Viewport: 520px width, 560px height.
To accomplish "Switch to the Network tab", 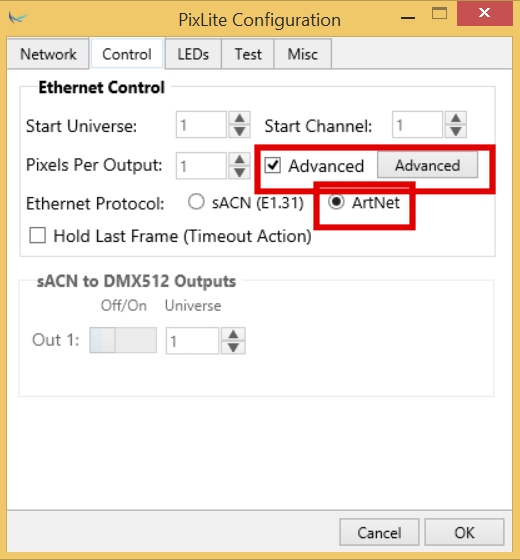I will [x=48, y=54].
